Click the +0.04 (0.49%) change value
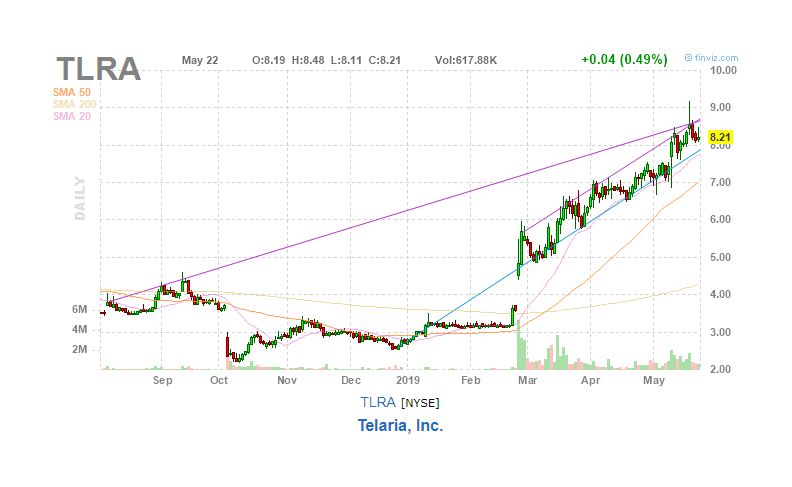This screenshot has height=487, width=792. tap(624, 60)
